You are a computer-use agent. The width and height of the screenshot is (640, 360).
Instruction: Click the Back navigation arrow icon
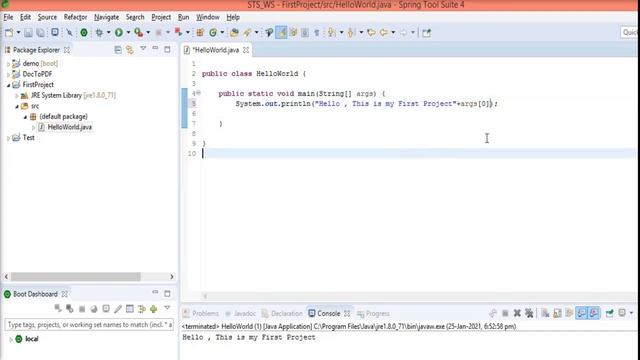[384, 33]
